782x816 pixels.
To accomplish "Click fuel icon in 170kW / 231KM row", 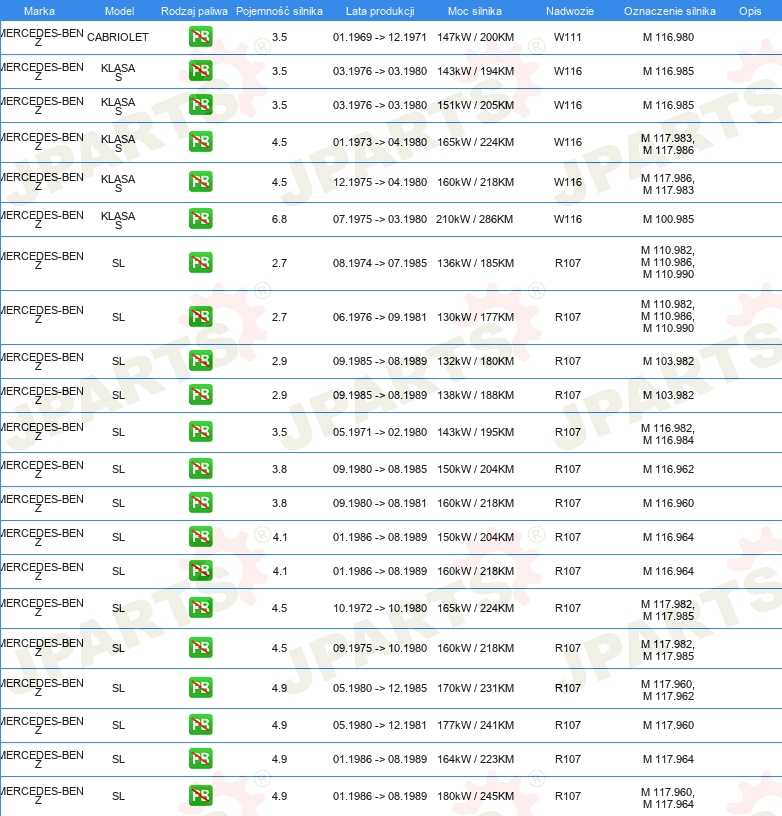I will (x=200, y=687).
